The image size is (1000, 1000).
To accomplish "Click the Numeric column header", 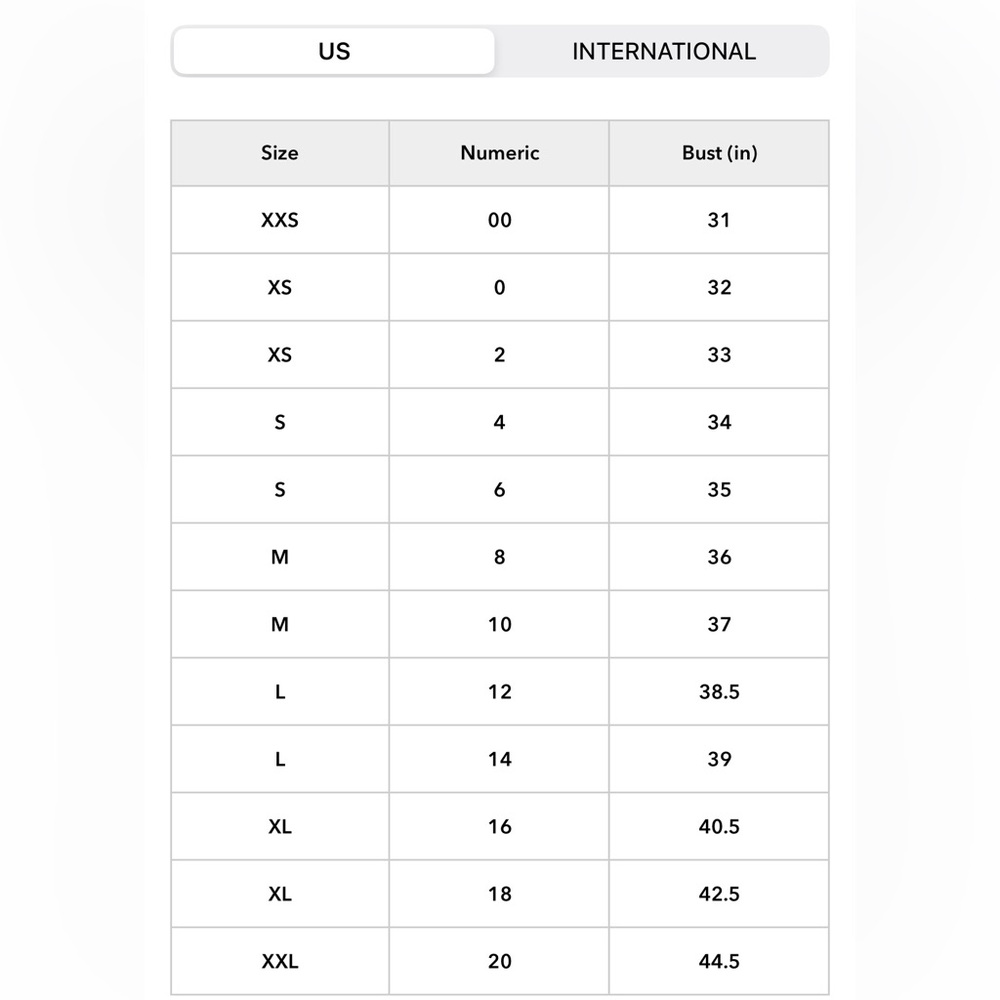I will (499, 153).
